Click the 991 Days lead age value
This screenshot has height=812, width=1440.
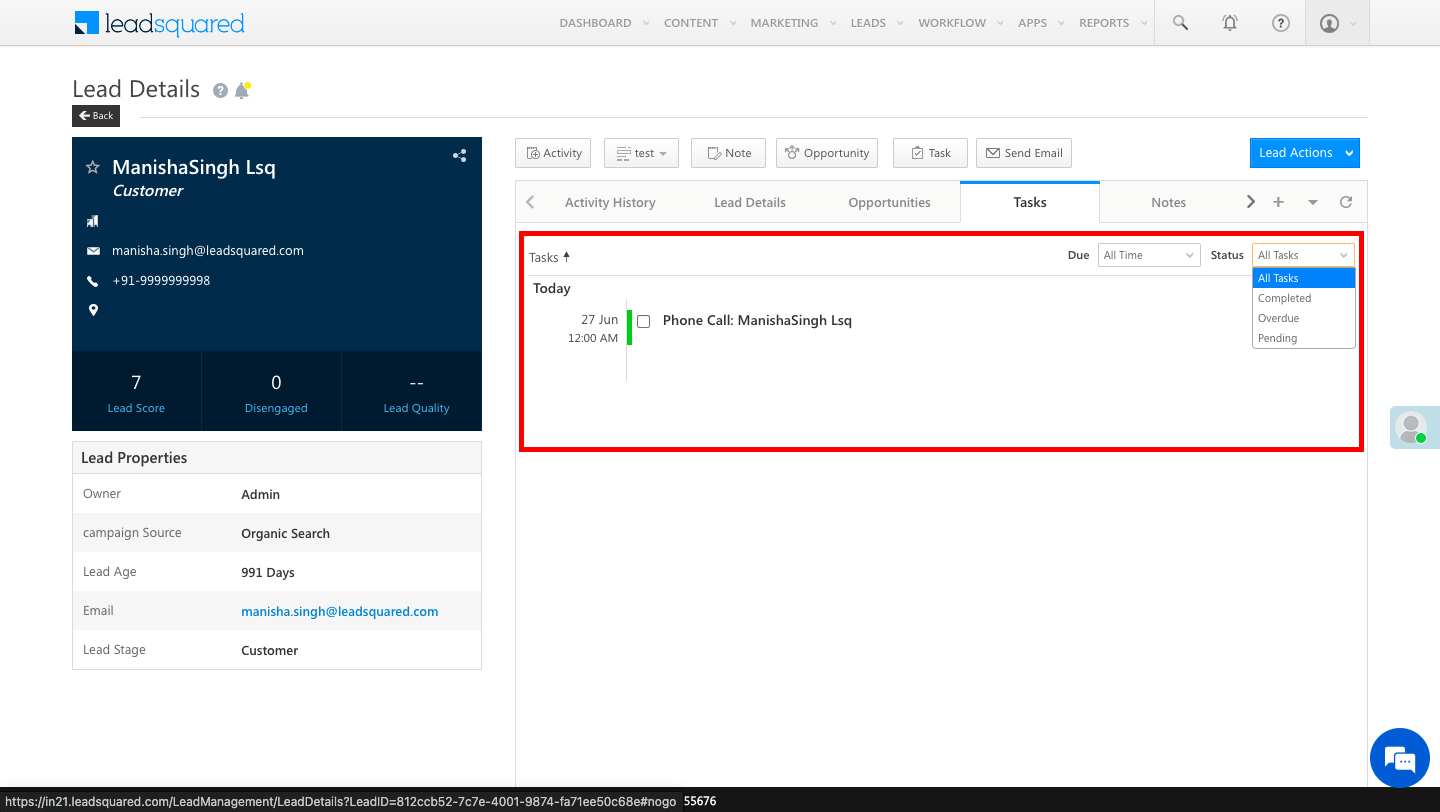[x=268, y=573]
